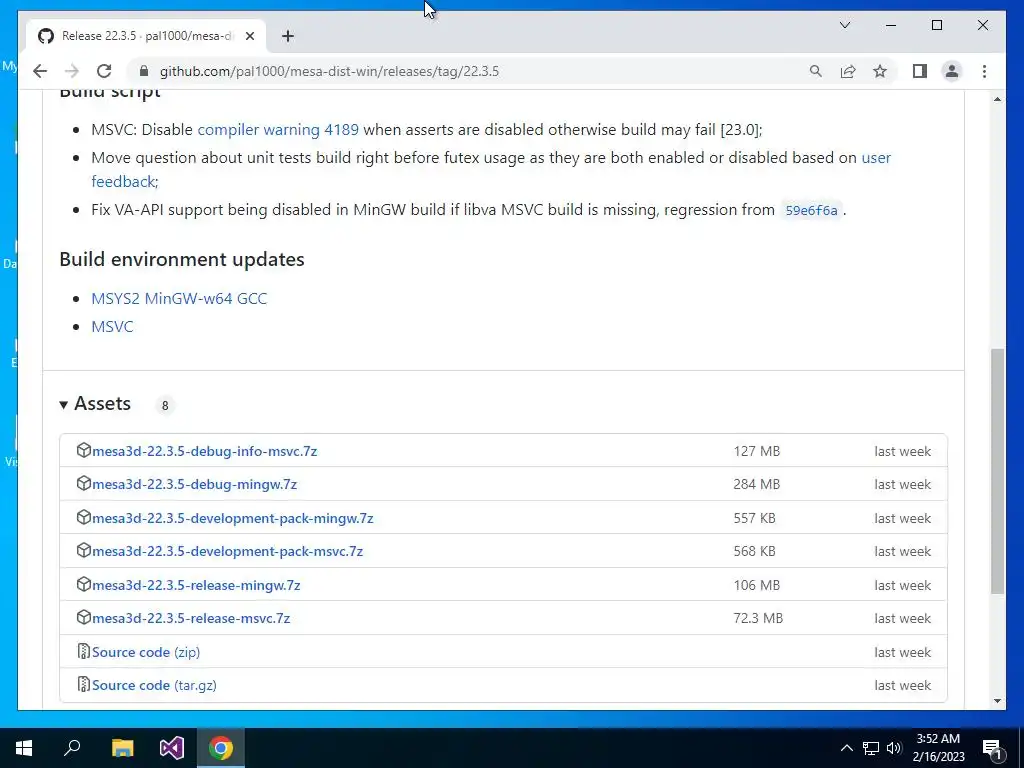Collapse the Assets section
Image resolution: width=1024 pixels, height=768 pixels.
[x=95, y=404]
